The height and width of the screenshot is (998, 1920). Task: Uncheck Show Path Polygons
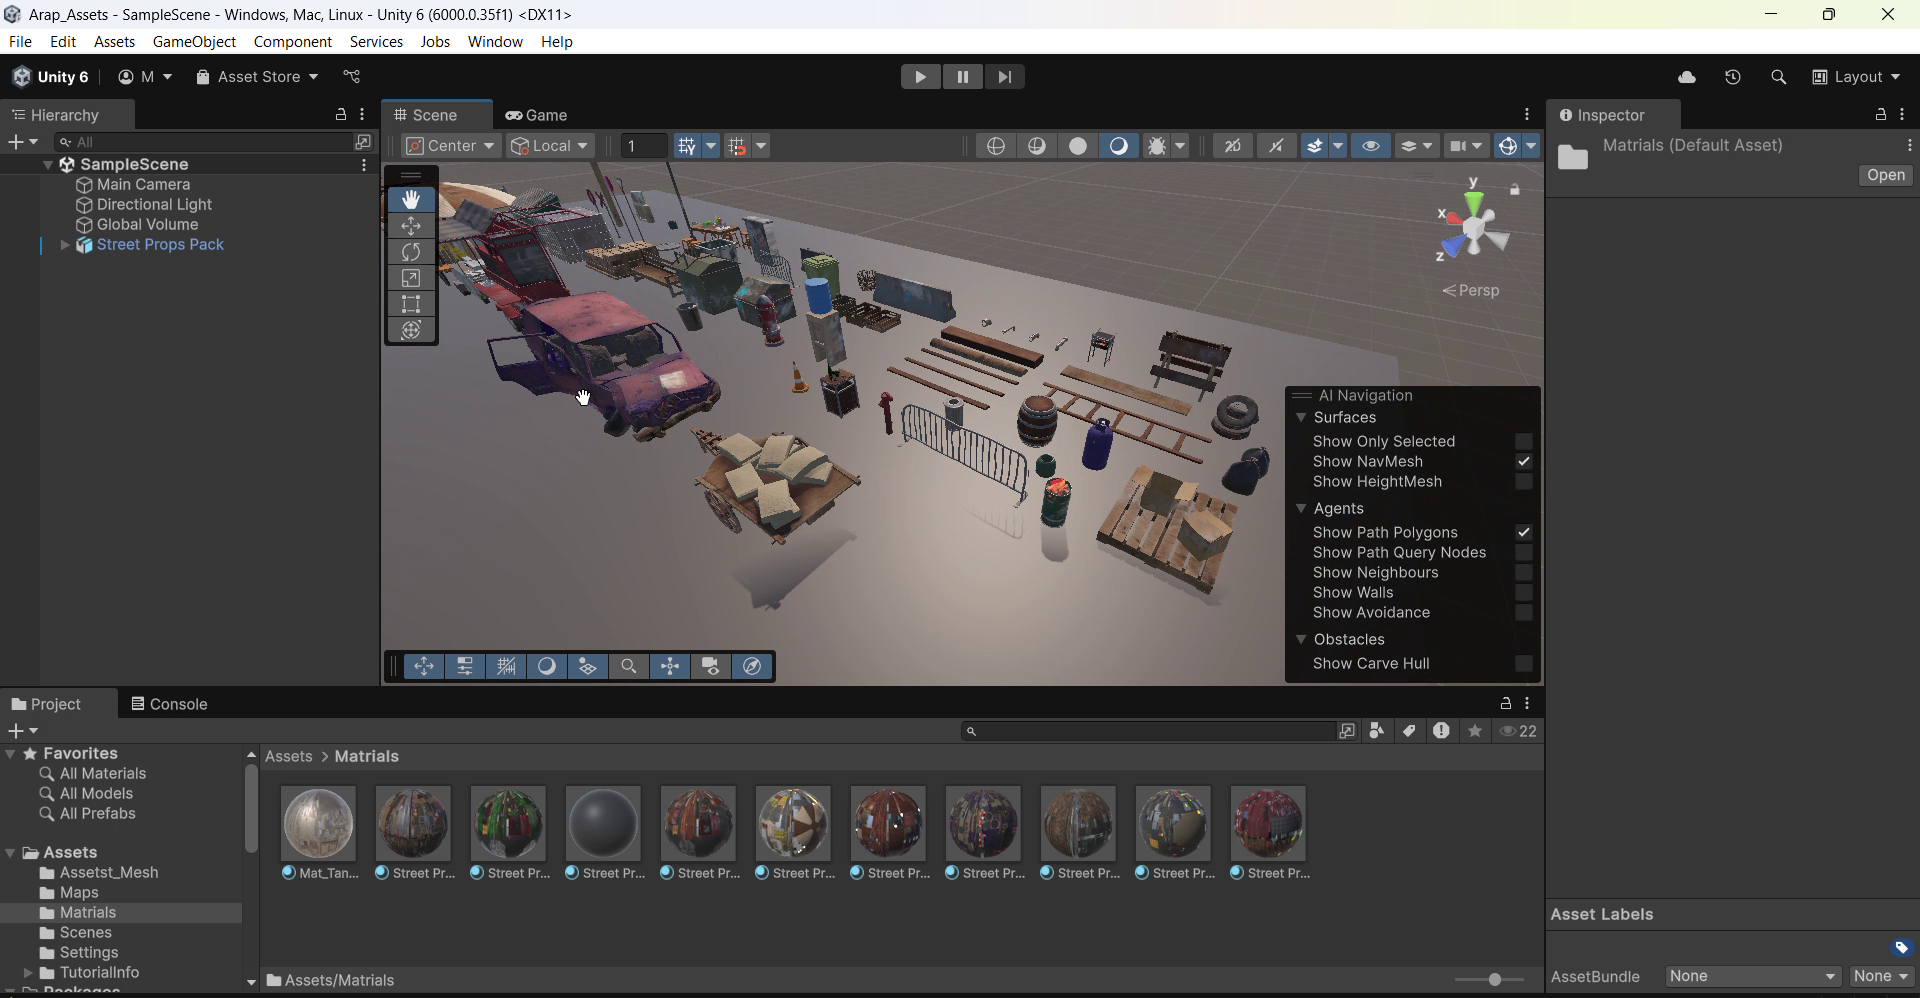click(1523, 532)
